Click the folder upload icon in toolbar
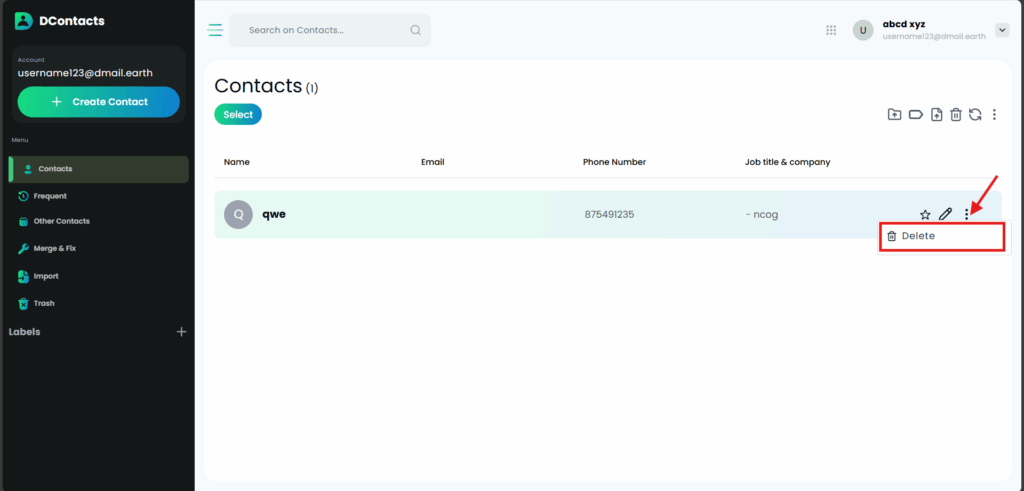Screen dimensions: 1024x491 (894, 115)
